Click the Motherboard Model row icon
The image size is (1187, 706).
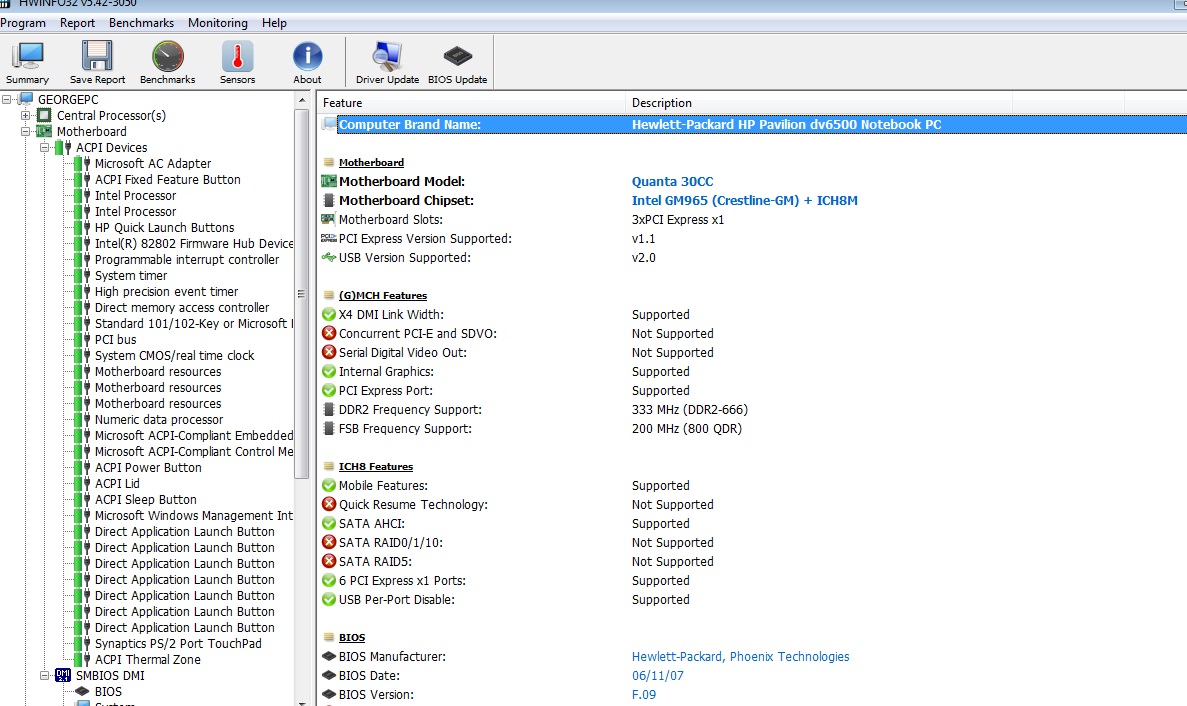point(329,181)
